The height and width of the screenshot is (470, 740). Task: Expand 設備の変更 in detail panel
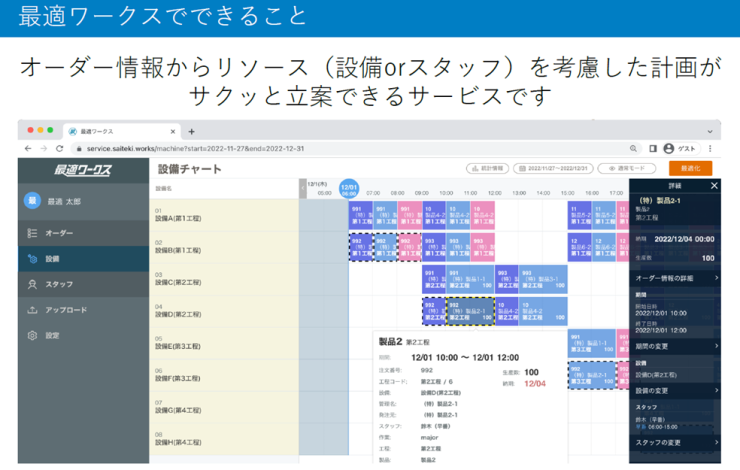[x=675, y=390]
